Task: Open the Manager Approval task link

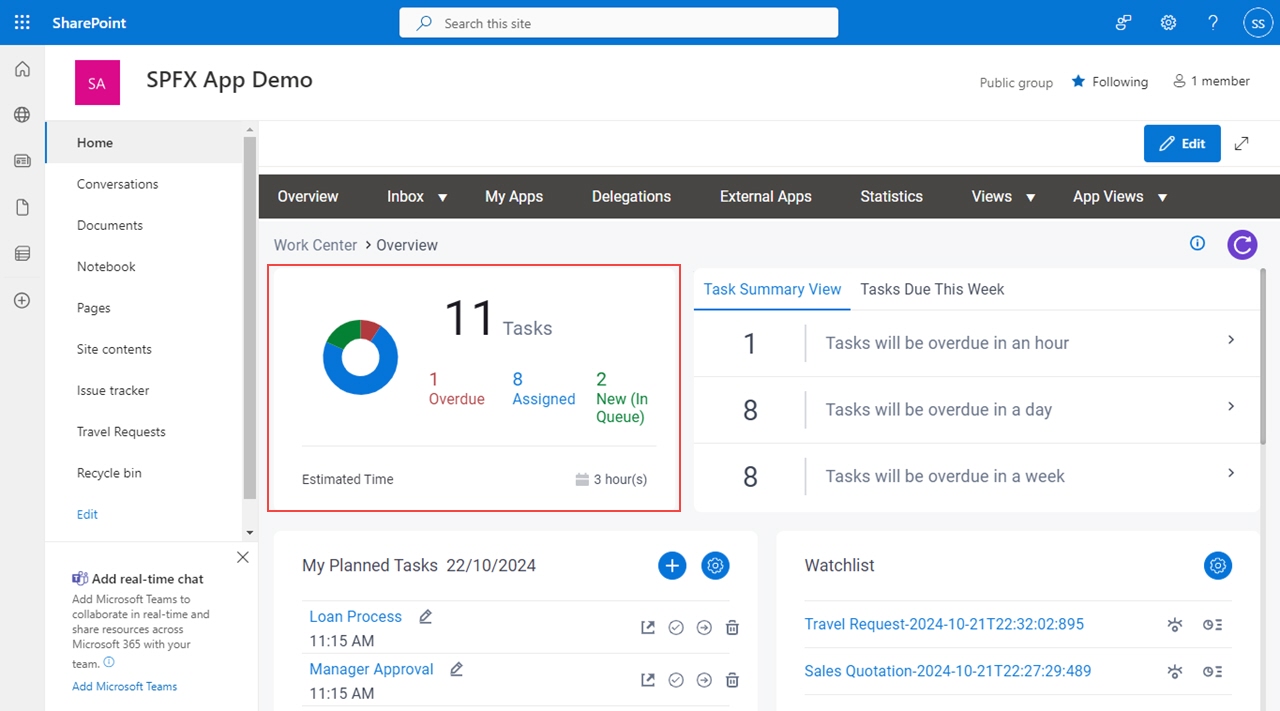Action: pyautogui.click(x=371, y=669)
